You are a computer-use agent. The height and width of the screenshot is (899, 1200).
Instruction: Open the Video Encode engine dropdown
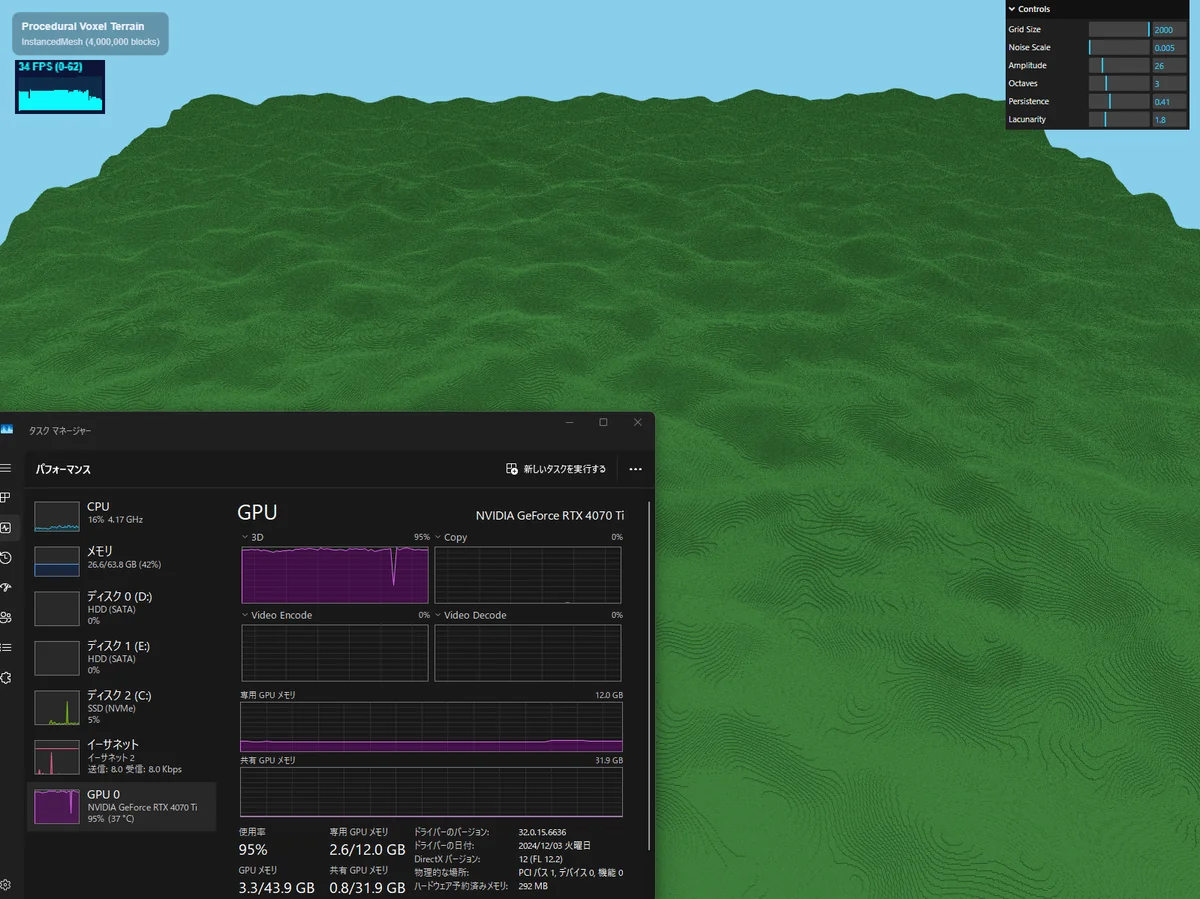(247, 615)
